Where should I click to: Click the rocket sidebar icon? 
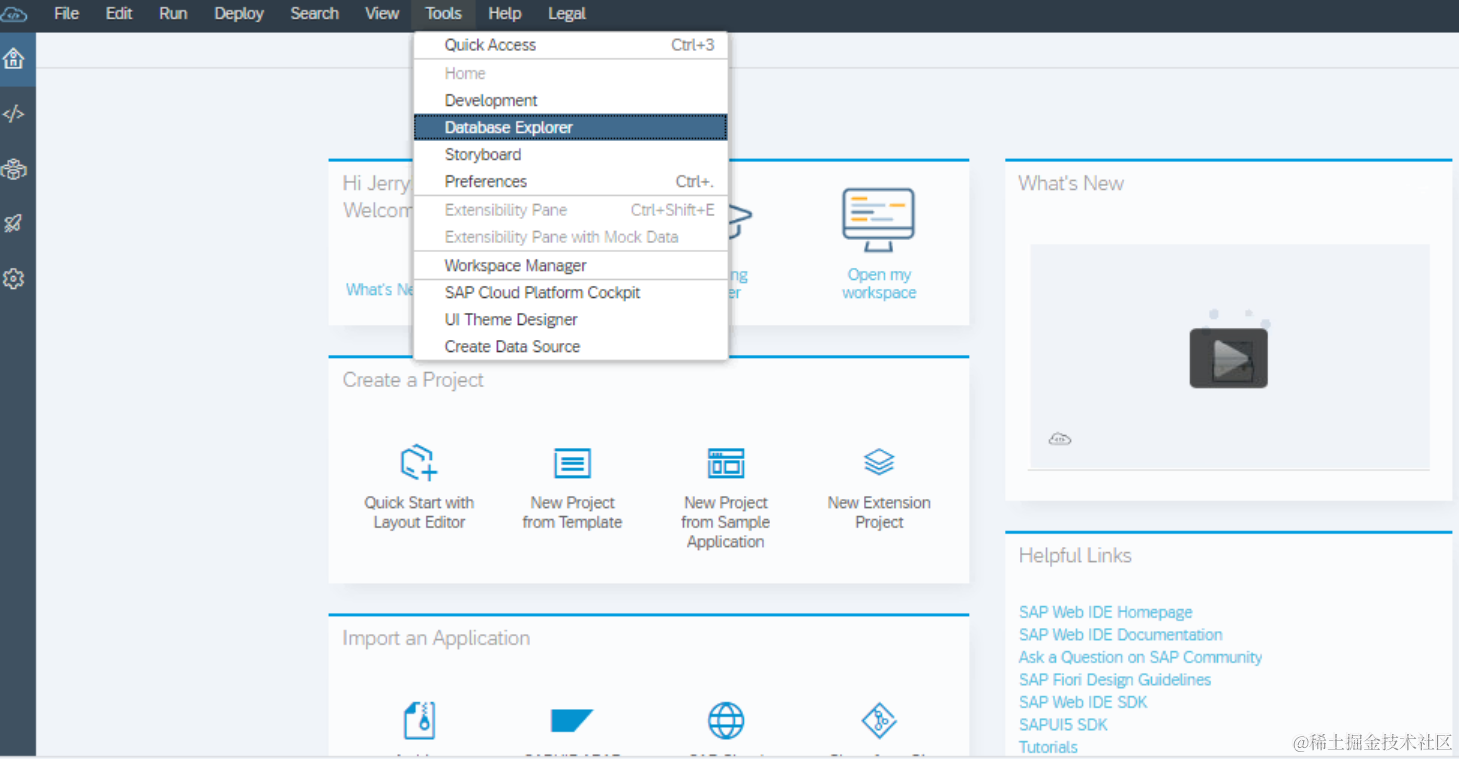click(14, 224)
